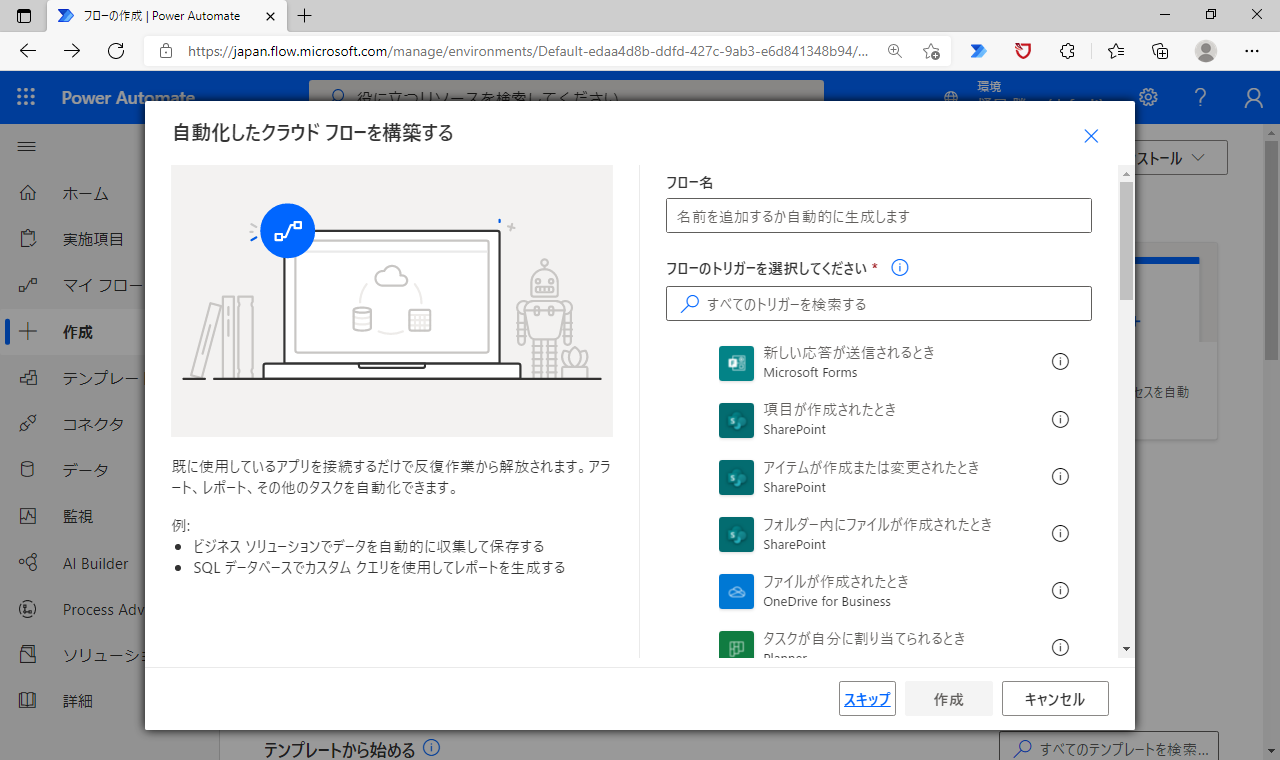1280x760 pixels.
Task: Click the Power Automate extension icon
Action: click(x=979, y=51)
